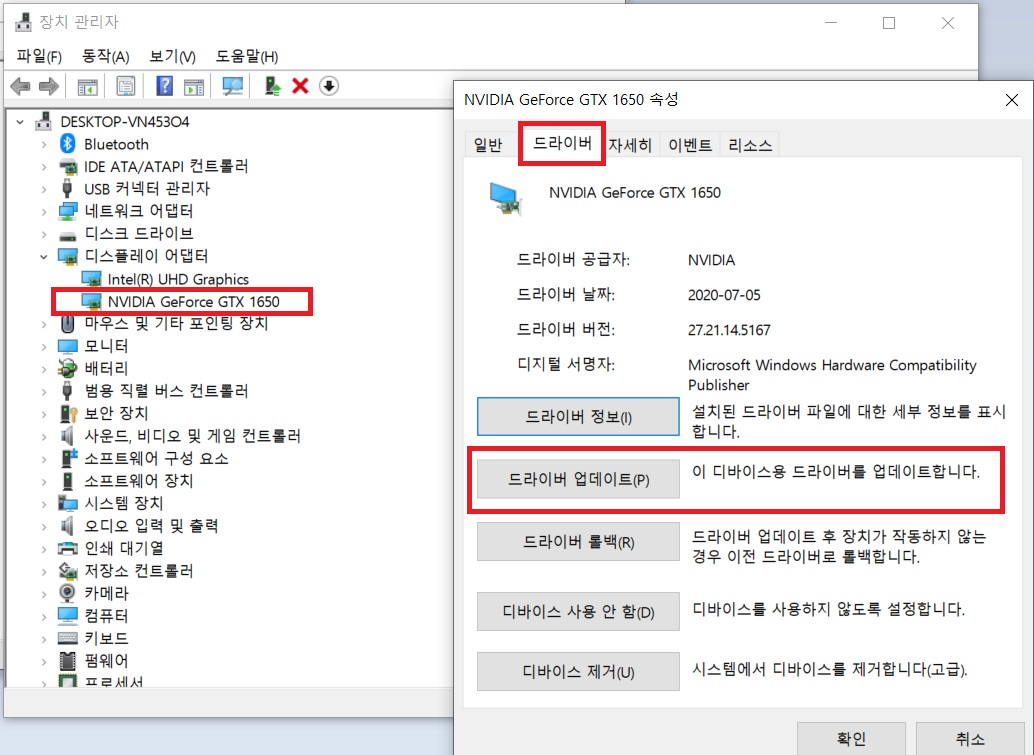This screenshot has height=755, width=1034.
Task: Maximize the Device Manager window
Action: pyautogui.click(x=889, y=23)
